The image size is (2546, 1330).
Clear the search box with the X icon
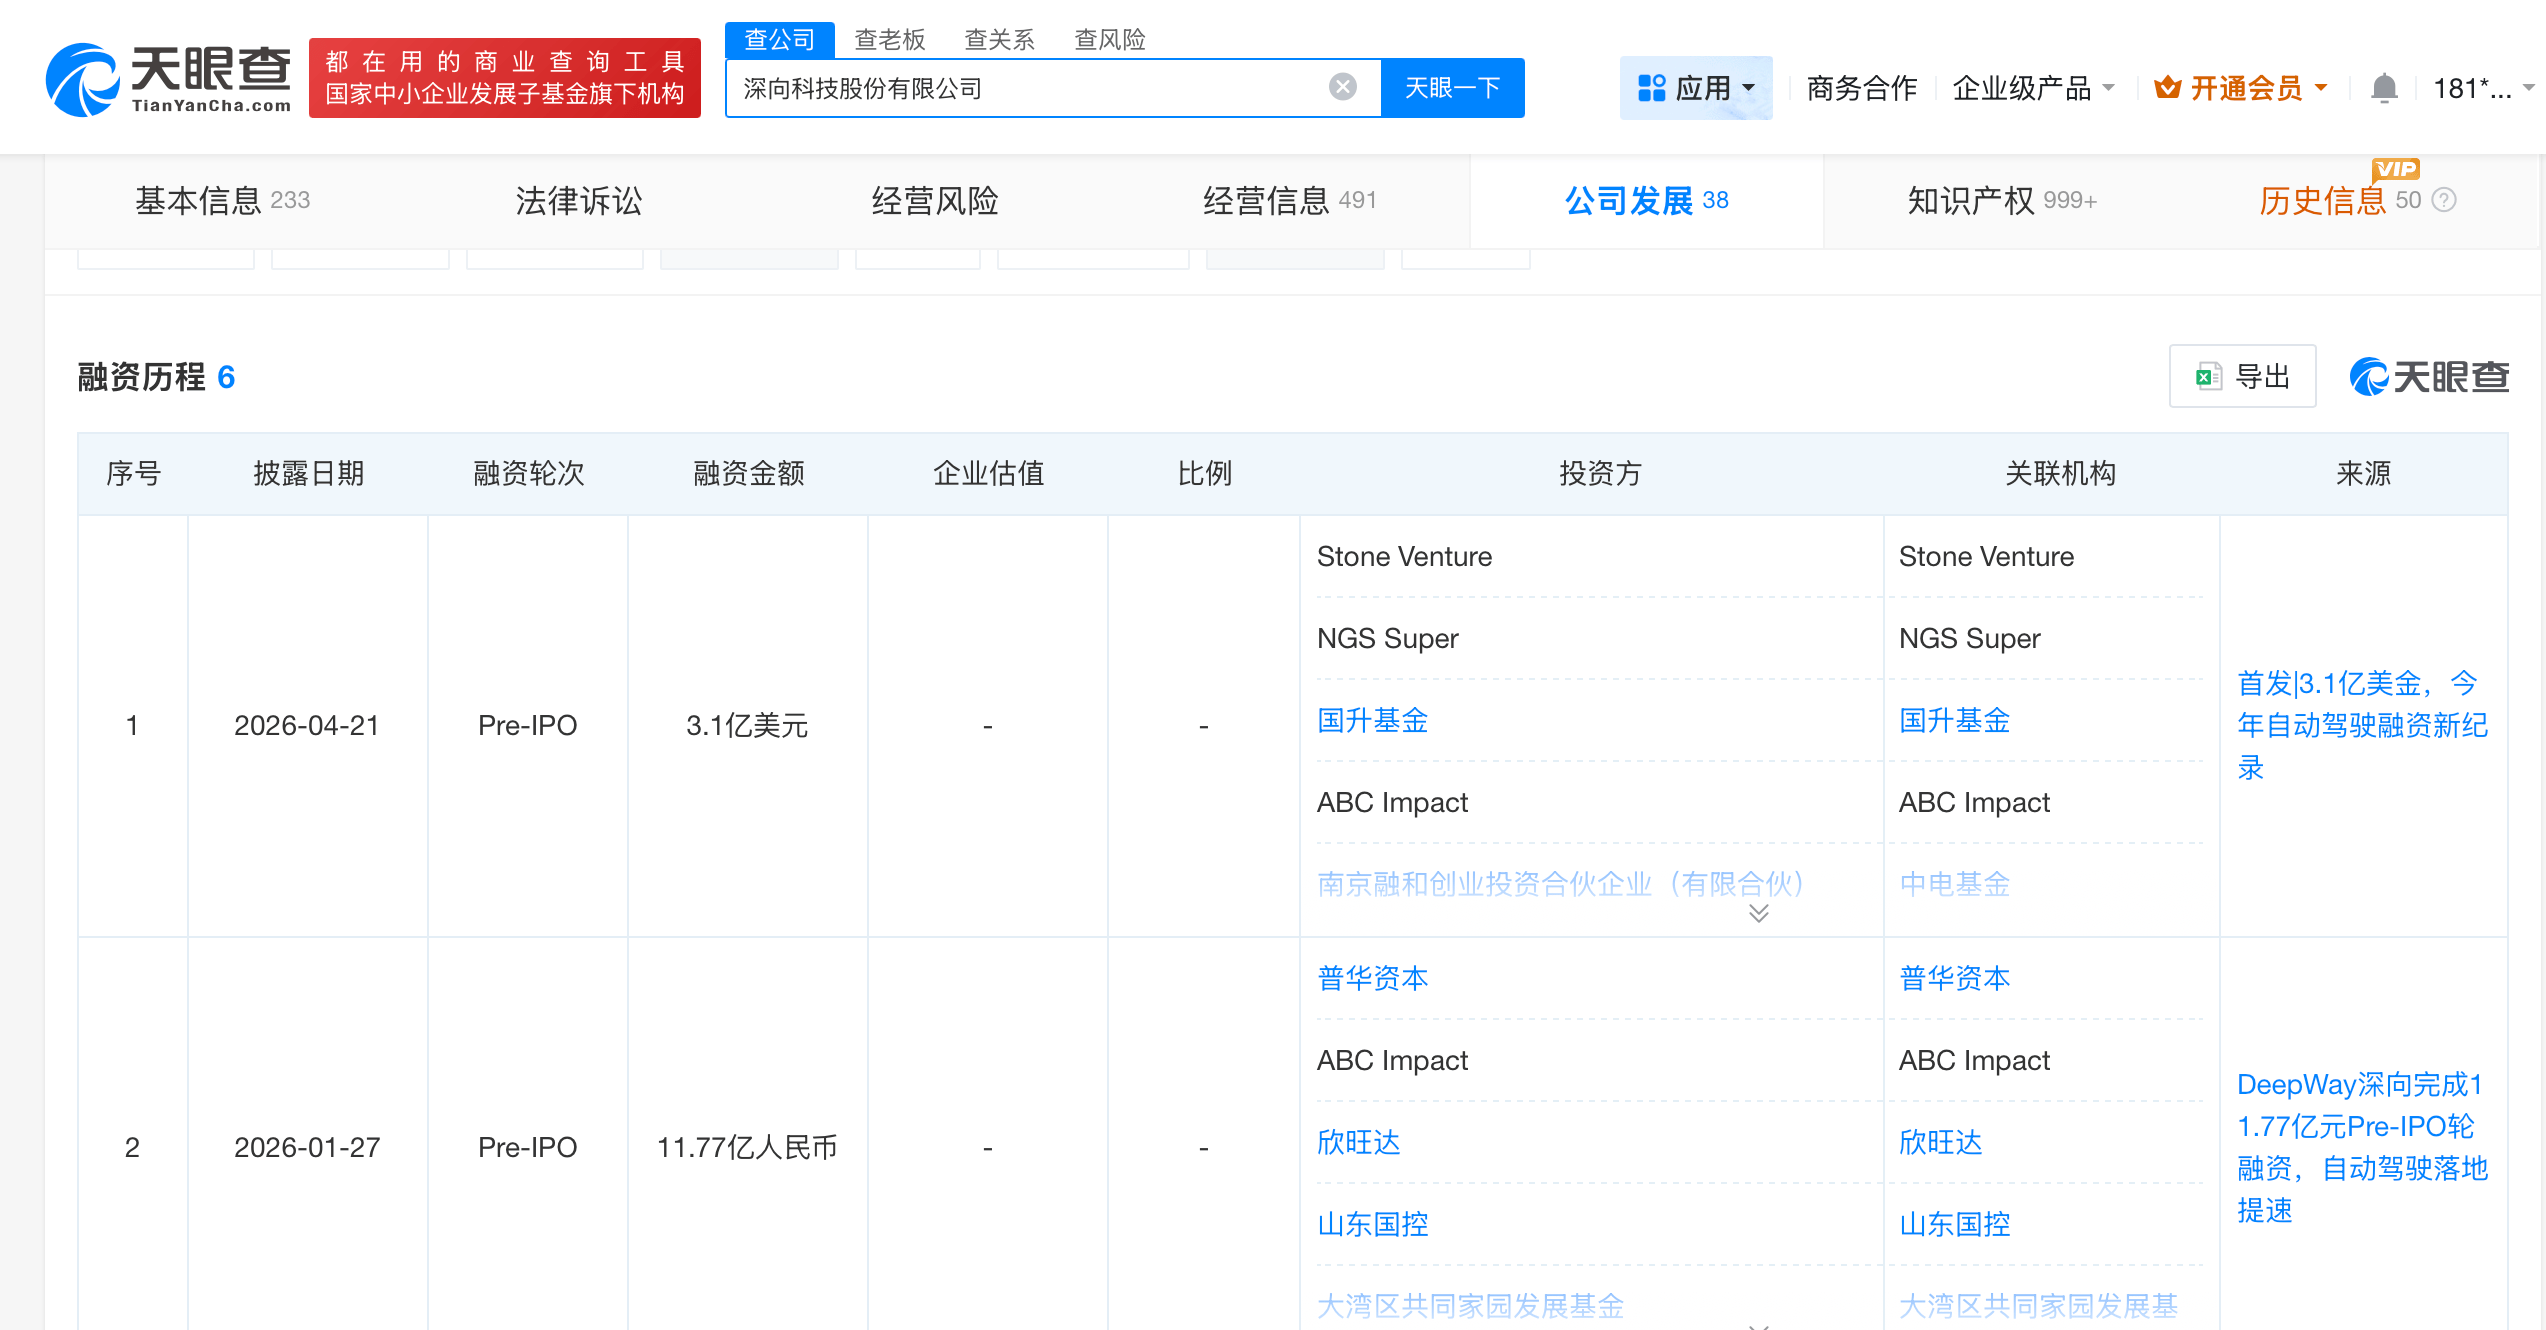tap(1343, 88)
